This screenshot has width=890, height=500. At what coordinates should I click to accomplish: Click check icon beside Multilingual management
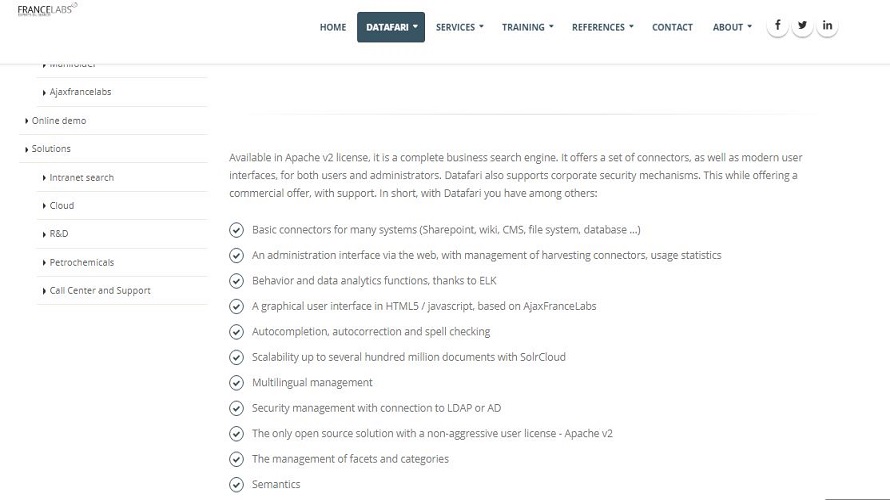236,383
